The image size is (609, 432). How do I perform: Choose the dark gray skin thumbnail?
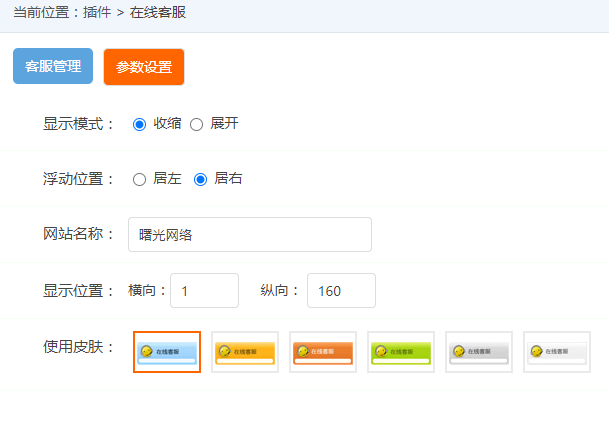point(479,352)
